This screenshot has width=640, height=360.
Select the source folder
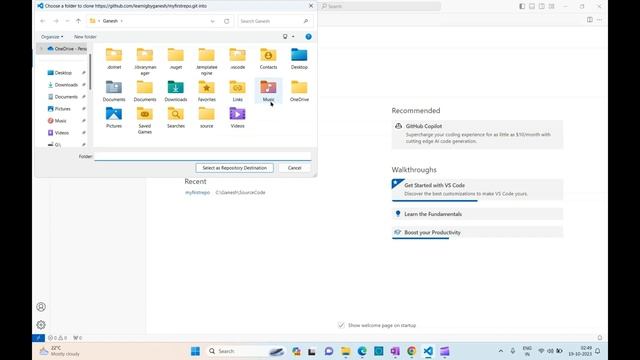pyautogui.click(x=207, y=118)
